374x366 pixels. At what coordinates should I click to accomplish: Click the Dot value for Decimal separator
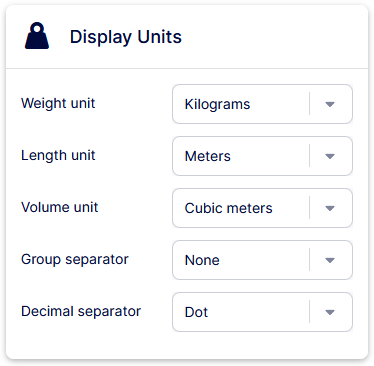click(196, 312)
